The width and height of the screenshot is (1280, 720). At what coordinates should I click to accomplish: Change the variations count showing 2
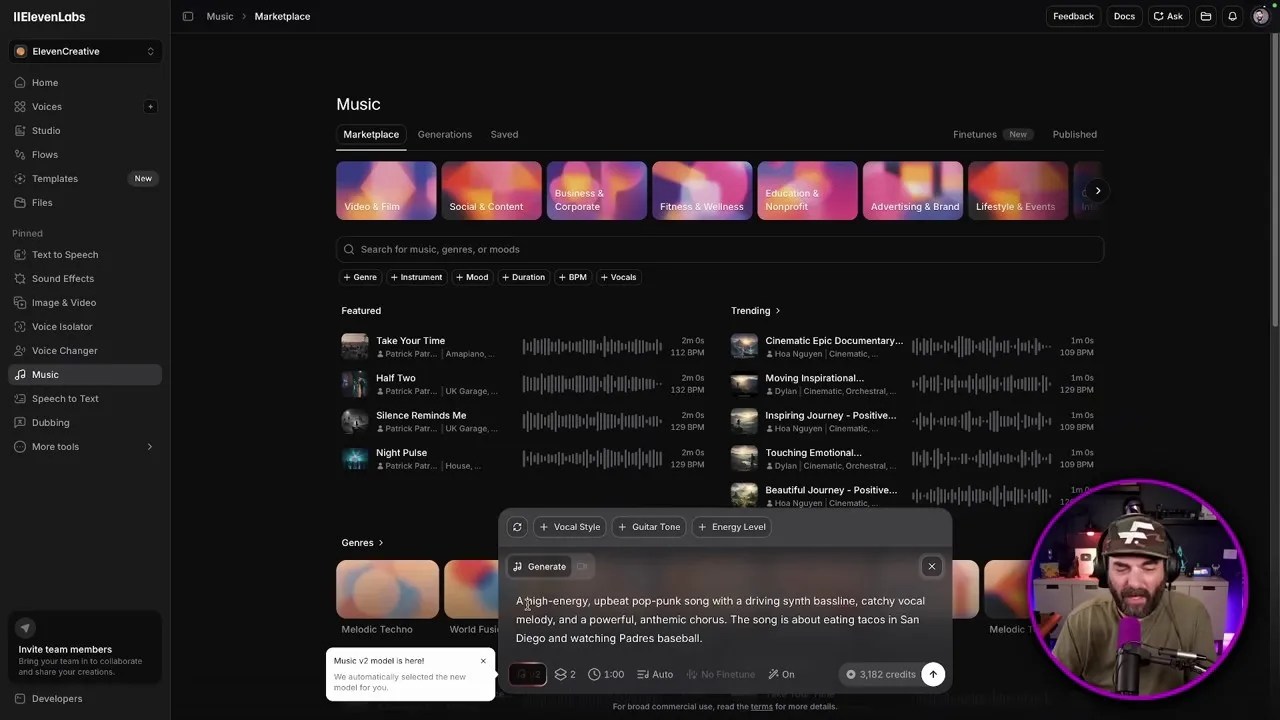coord(565,675)
